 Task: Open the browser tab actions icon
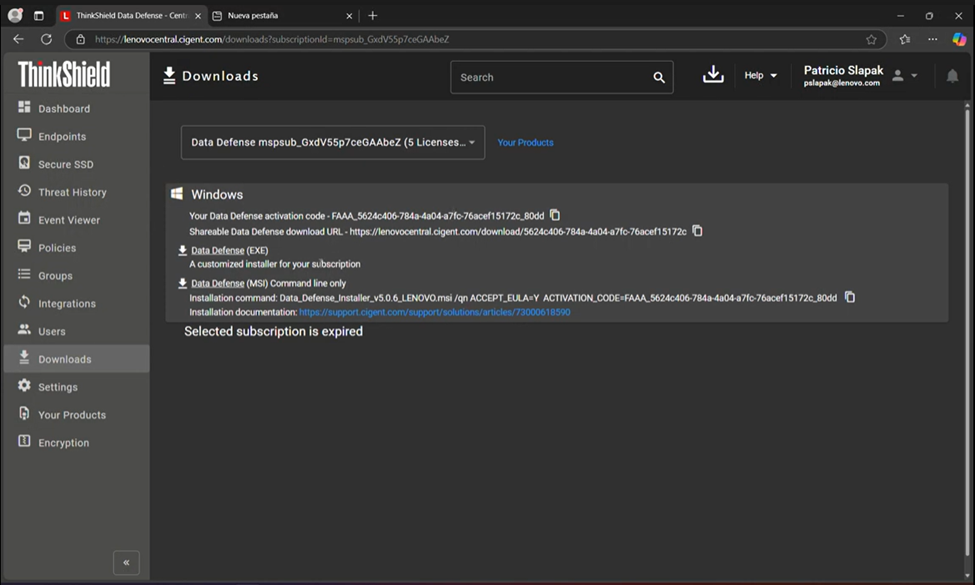tap(39, 16)
